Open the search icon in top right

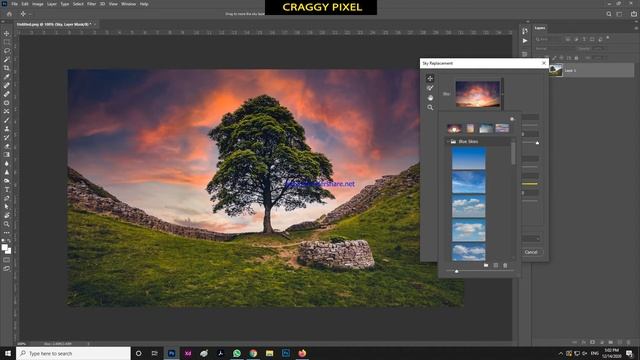pos(609,14)
